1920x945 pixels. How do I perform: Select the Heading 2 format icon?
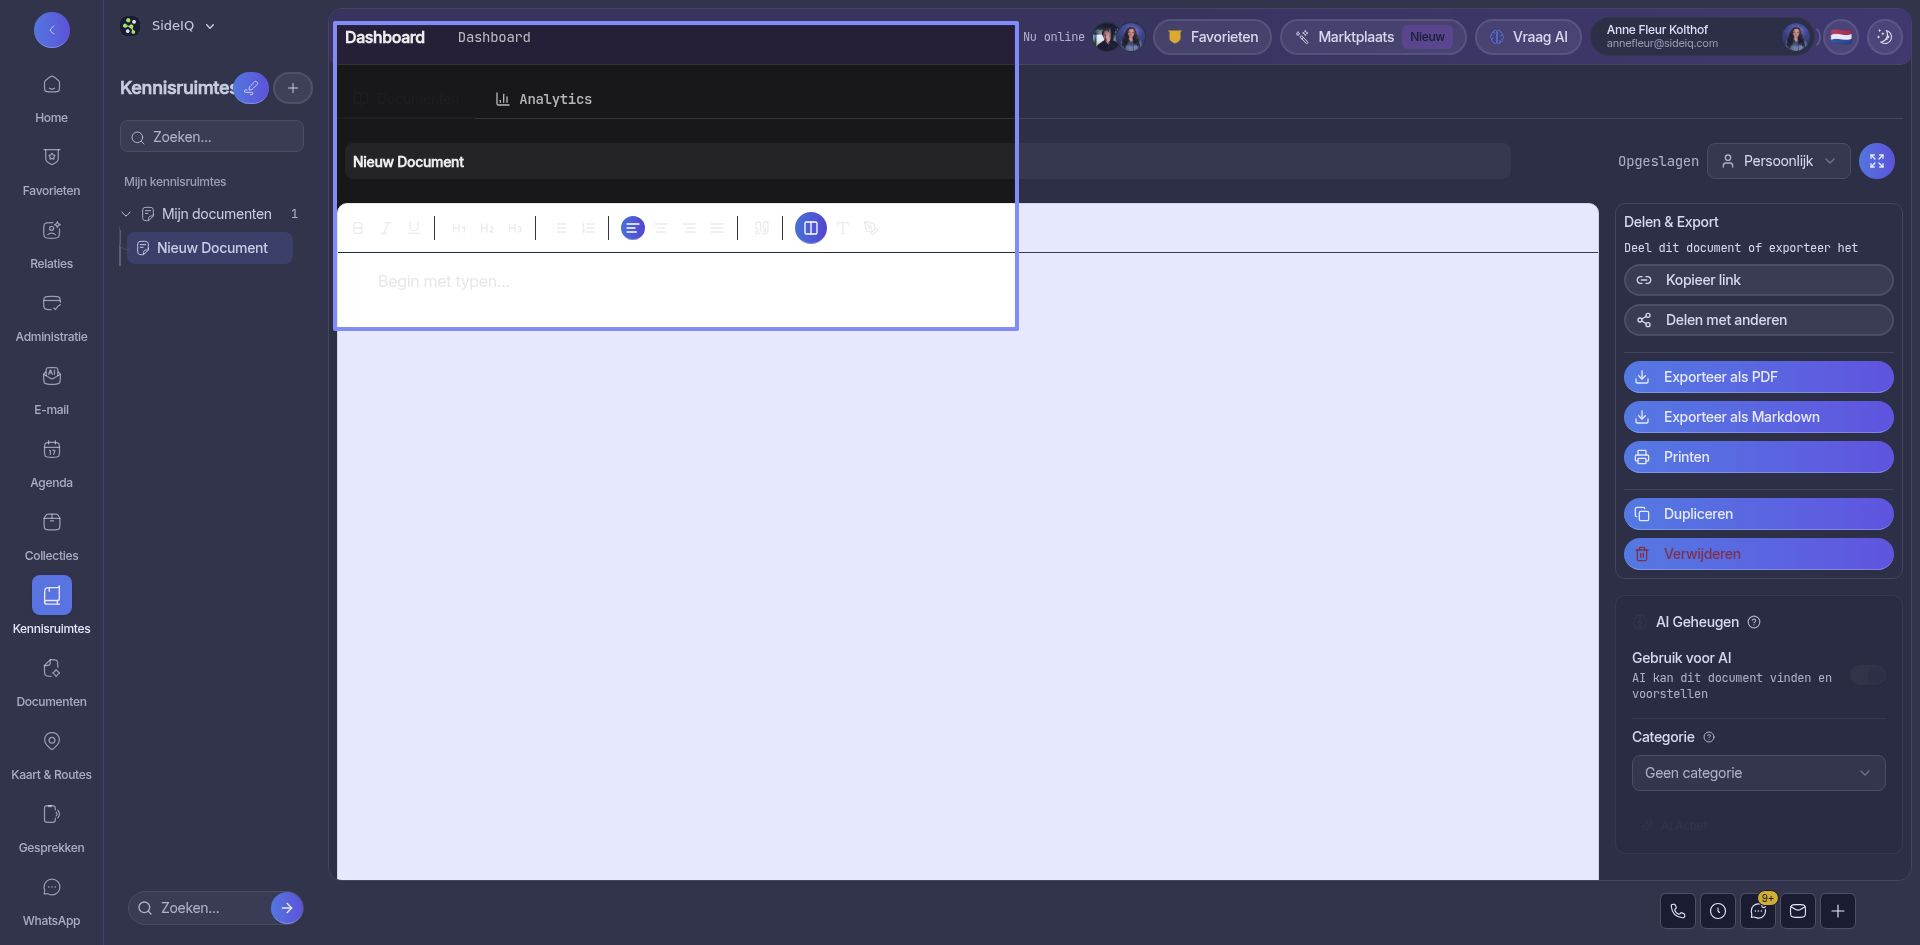coord(487,228)
